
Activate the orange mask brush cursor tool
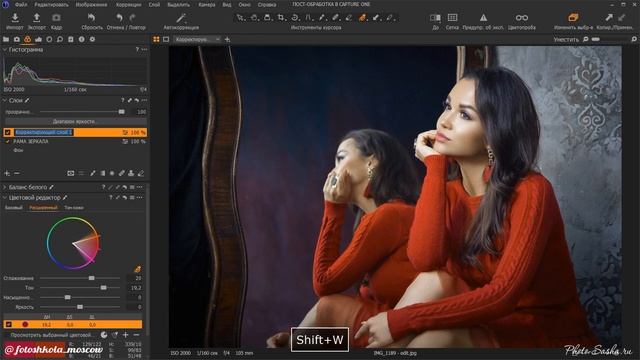362,18
